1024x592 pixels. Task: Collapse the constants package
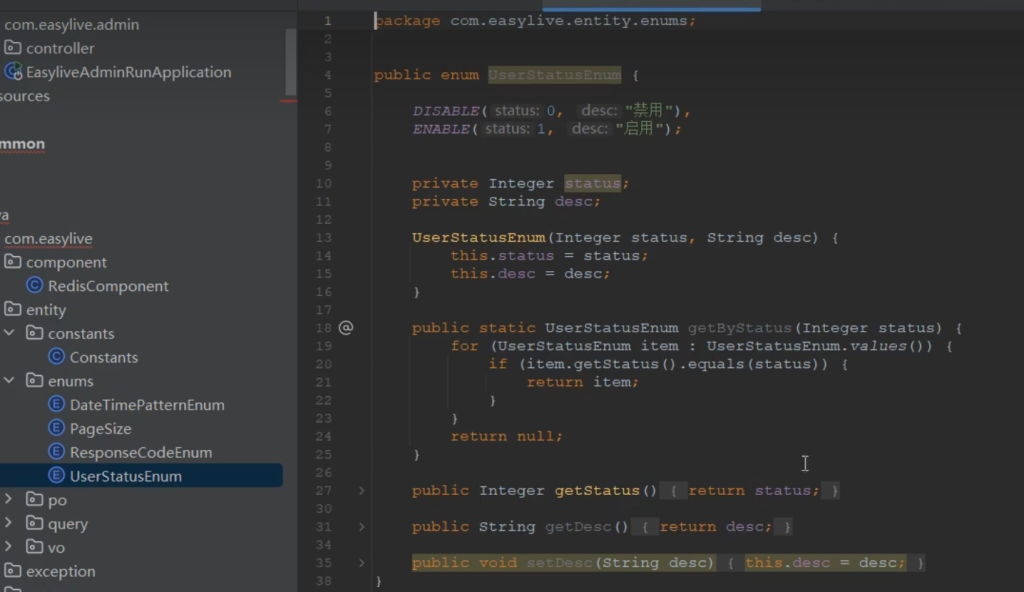[9, 333]
